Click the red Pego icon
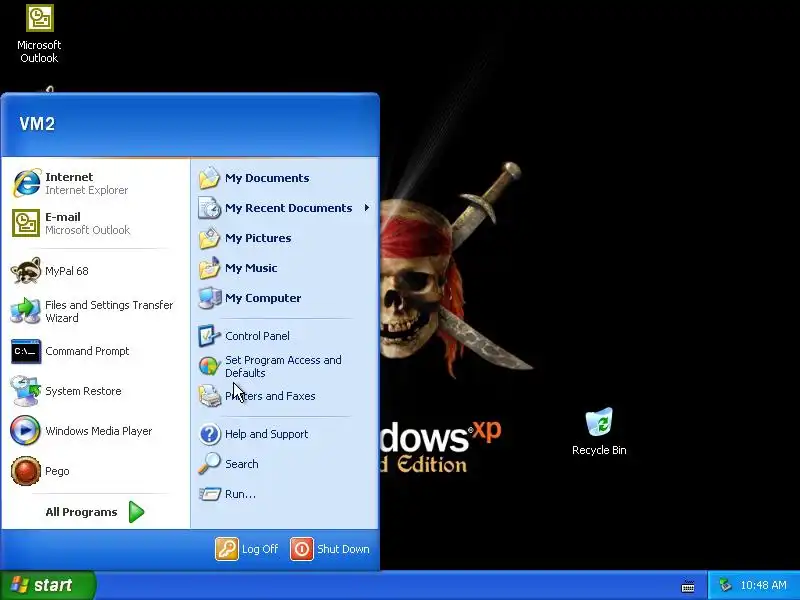Image resolution: width=800 pixels, height=600 pixels. coord(26,471)
